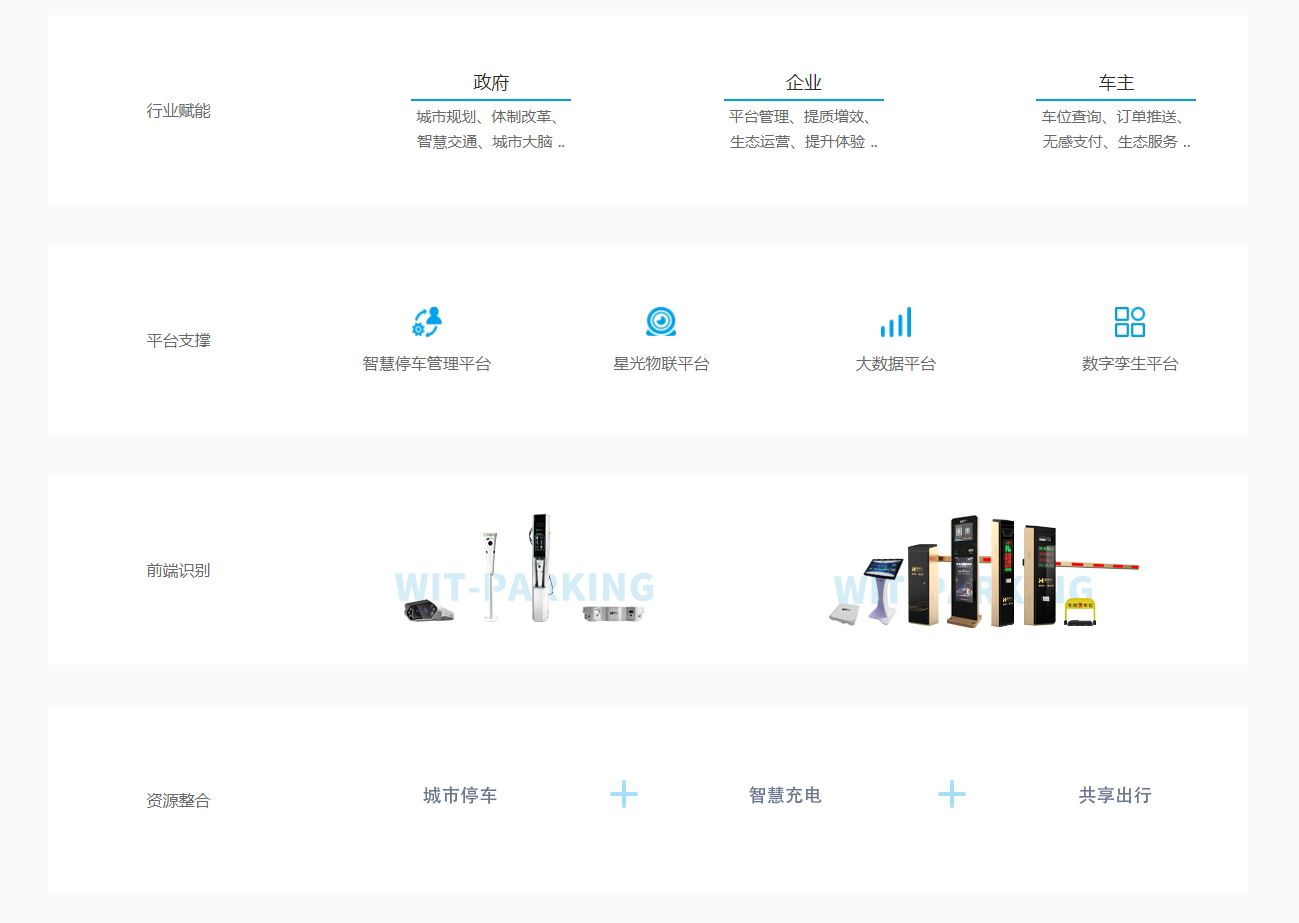Click the 行业赋能 section label

[178, 111]
